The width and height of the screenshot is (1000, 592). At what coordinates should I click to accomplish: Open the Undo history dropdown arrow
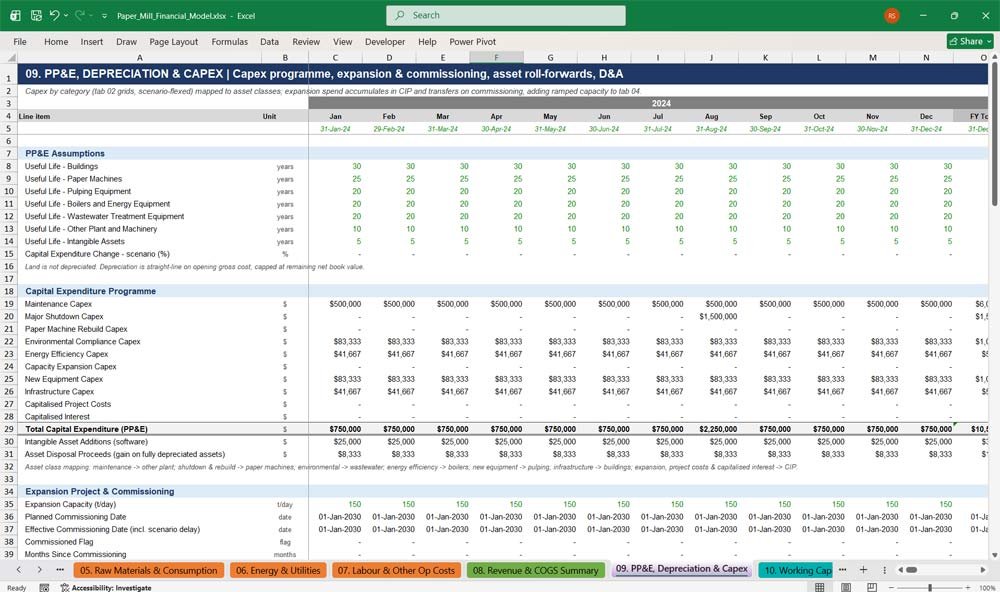click(66, 16)
